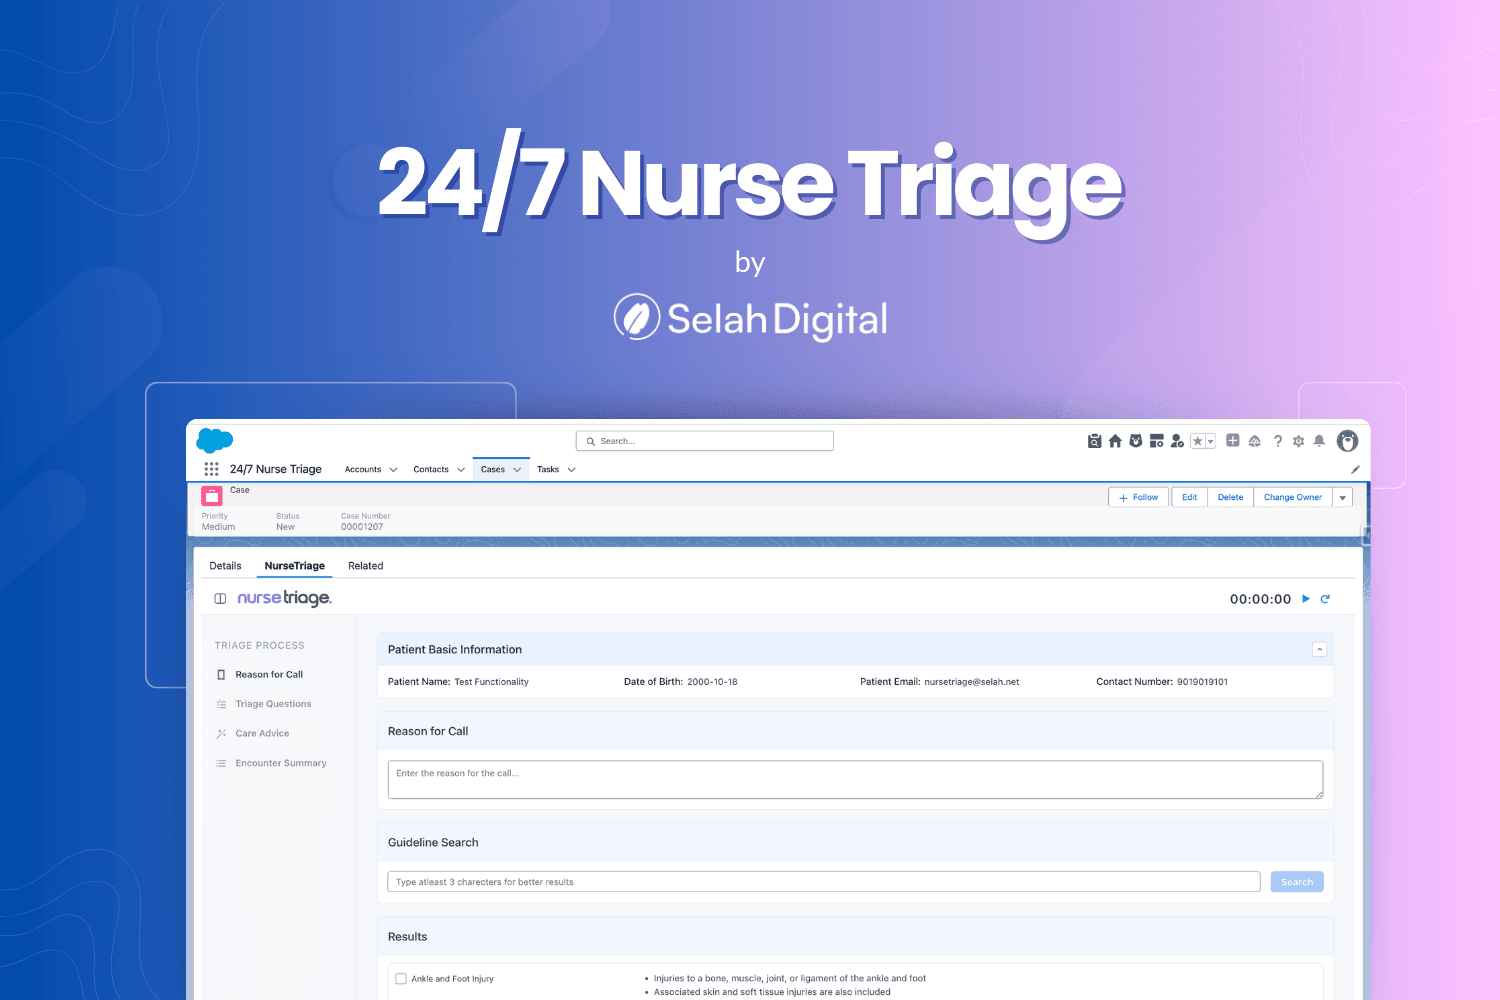Select Reason for Call step

click(269, 675)
